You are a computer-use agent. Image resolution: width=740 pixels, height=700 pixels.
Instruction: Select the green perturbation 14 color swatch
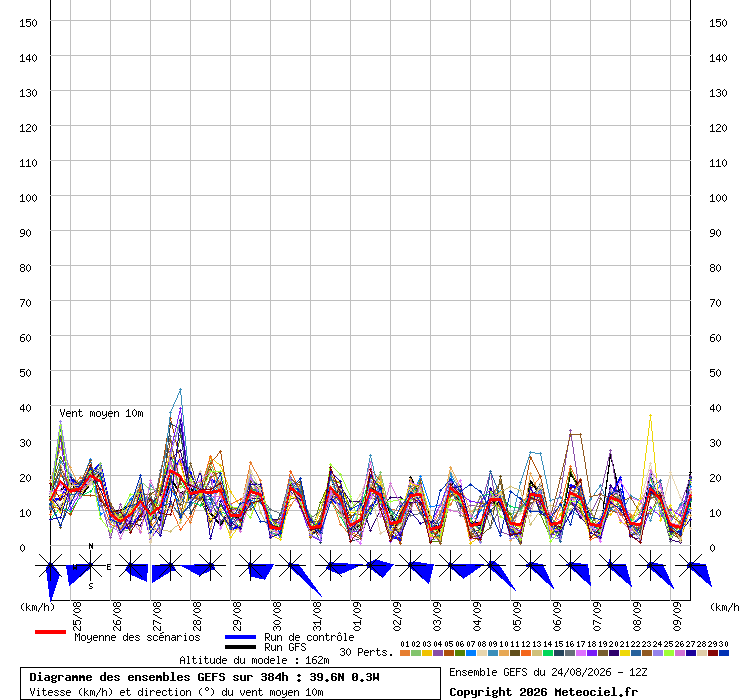pos(547,653)
